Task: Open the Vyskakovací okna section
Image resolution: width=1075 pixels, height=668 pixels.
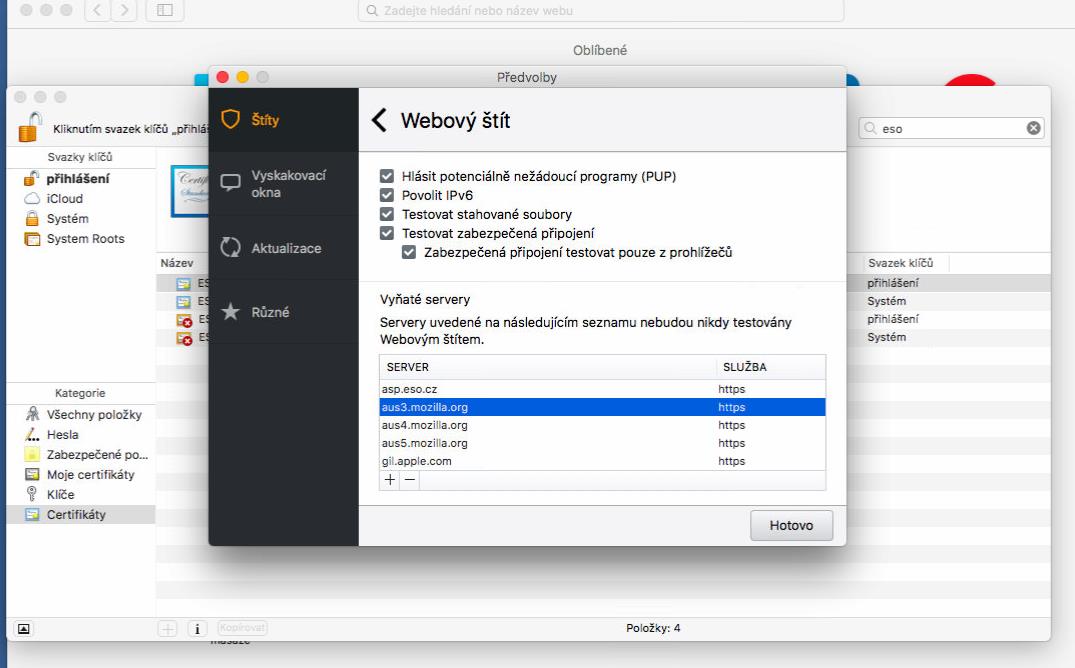Action: point(283,184)
